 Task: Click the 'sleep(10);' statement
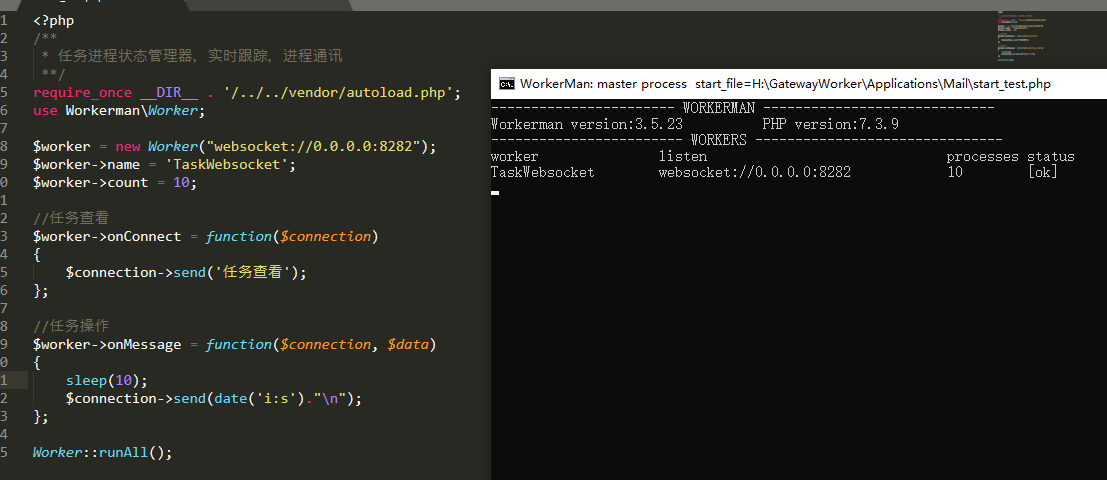coord(107,380)
